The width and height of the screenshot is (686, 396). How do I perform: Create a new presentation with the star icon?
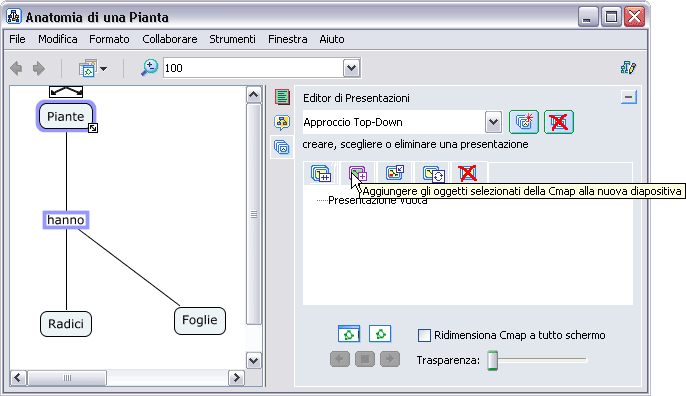(x=524, y=122)
